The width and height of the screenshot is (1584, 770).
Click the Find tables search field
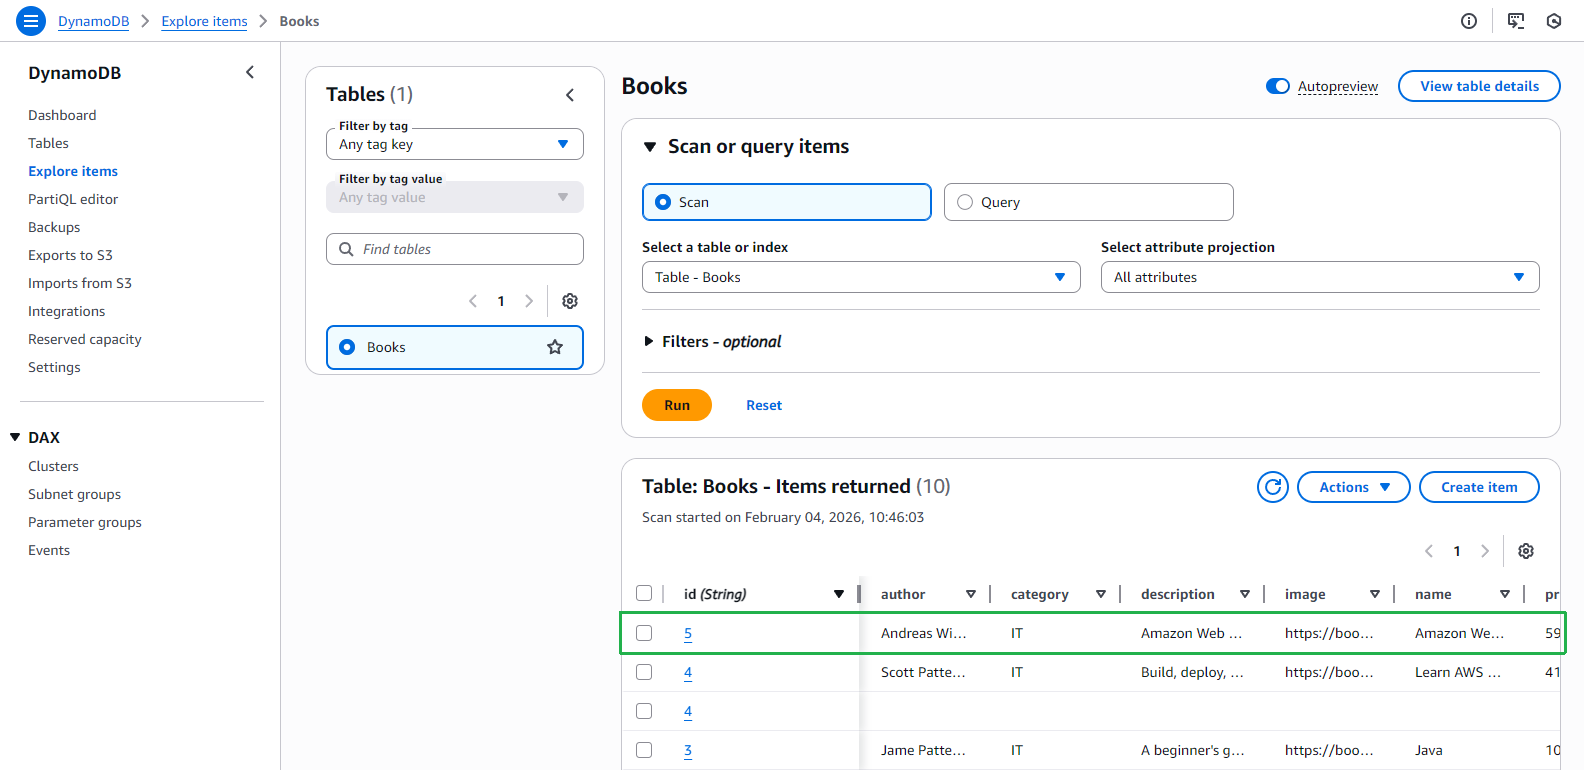point(455,249)
